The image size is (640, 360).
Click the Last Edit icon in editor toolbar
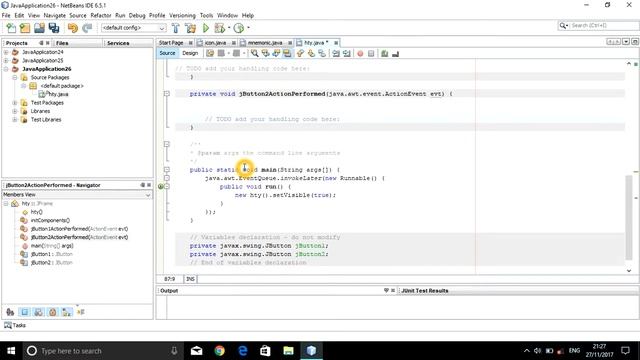coord(210,53)
